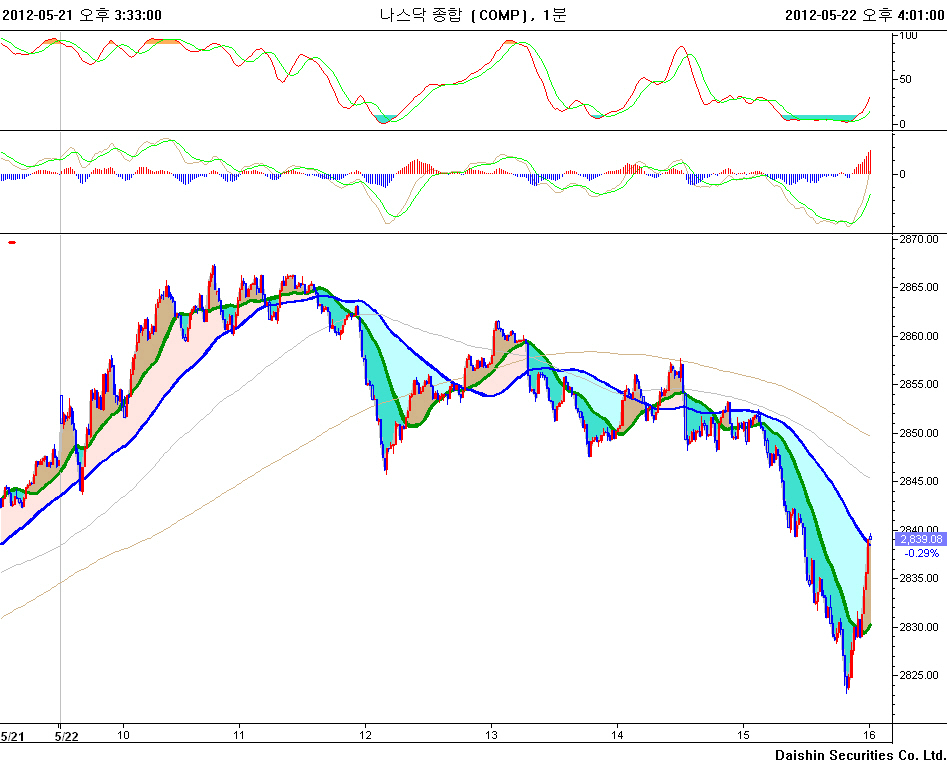Select the 5/22 date marker on time axis
This screenshot has width=947, height=767.
pos(66,735)
